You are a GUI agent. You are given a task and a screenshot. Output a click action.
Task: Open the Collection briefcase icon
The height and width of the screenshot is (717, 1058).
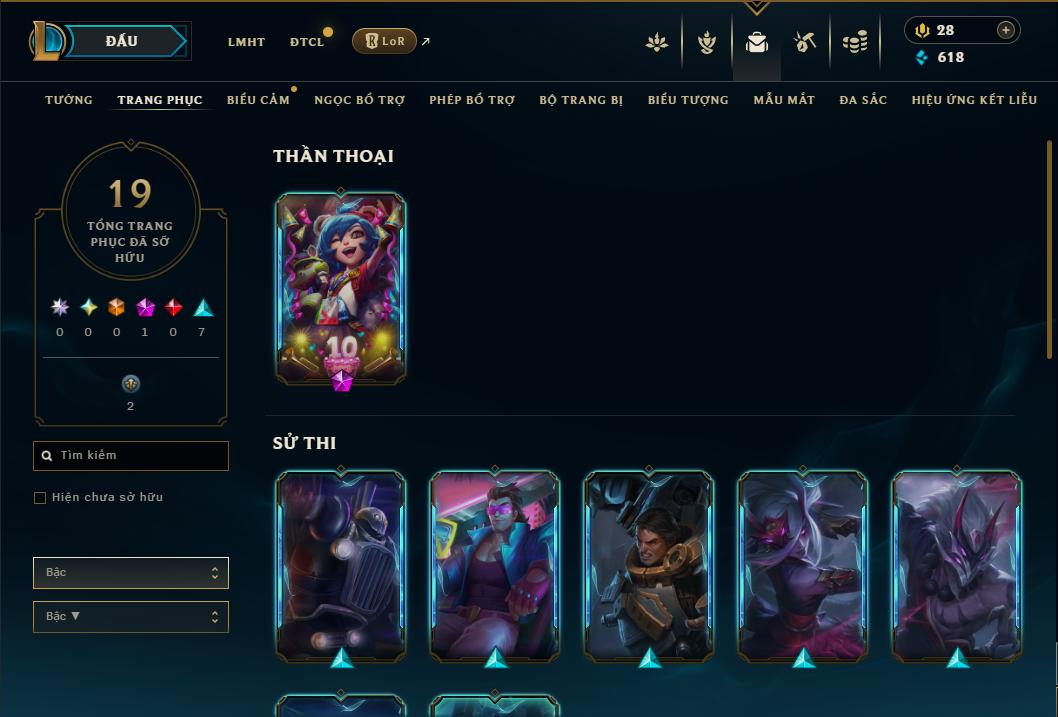[x=756, y=42]
